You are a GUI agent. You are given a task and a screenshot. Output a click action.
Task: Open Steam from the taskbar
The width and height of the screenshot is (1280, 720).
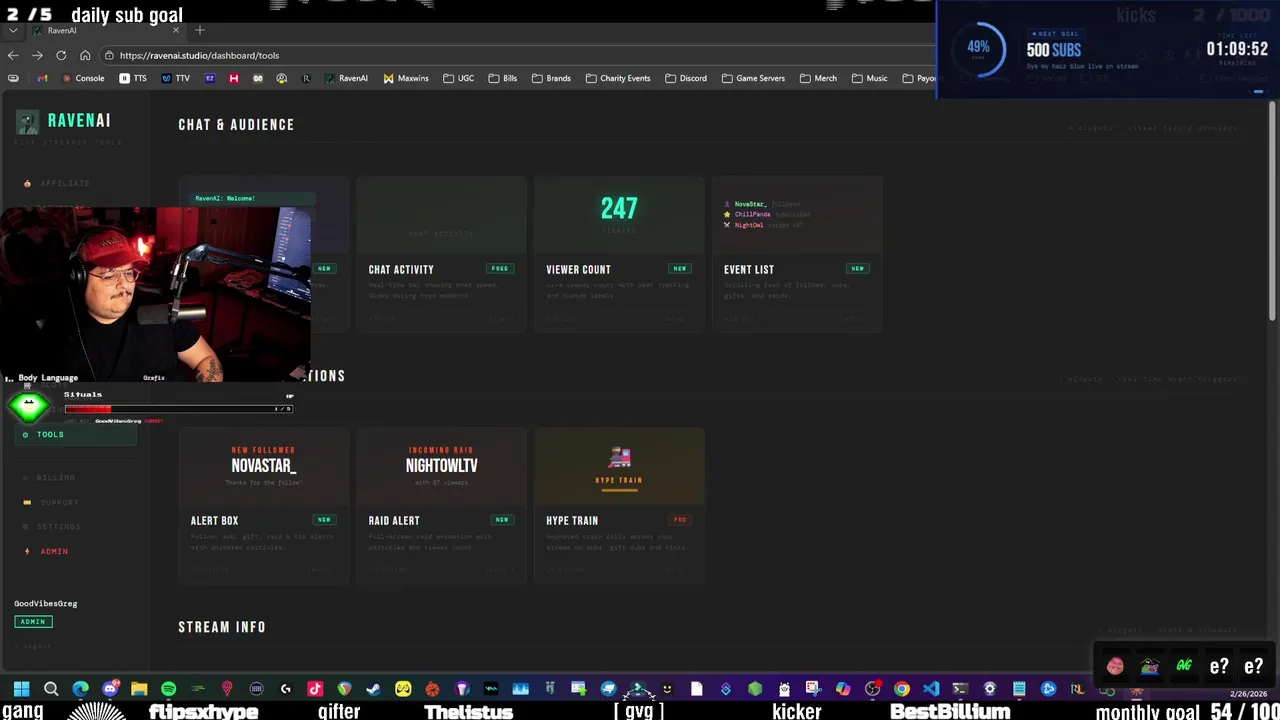pos(373,689)
